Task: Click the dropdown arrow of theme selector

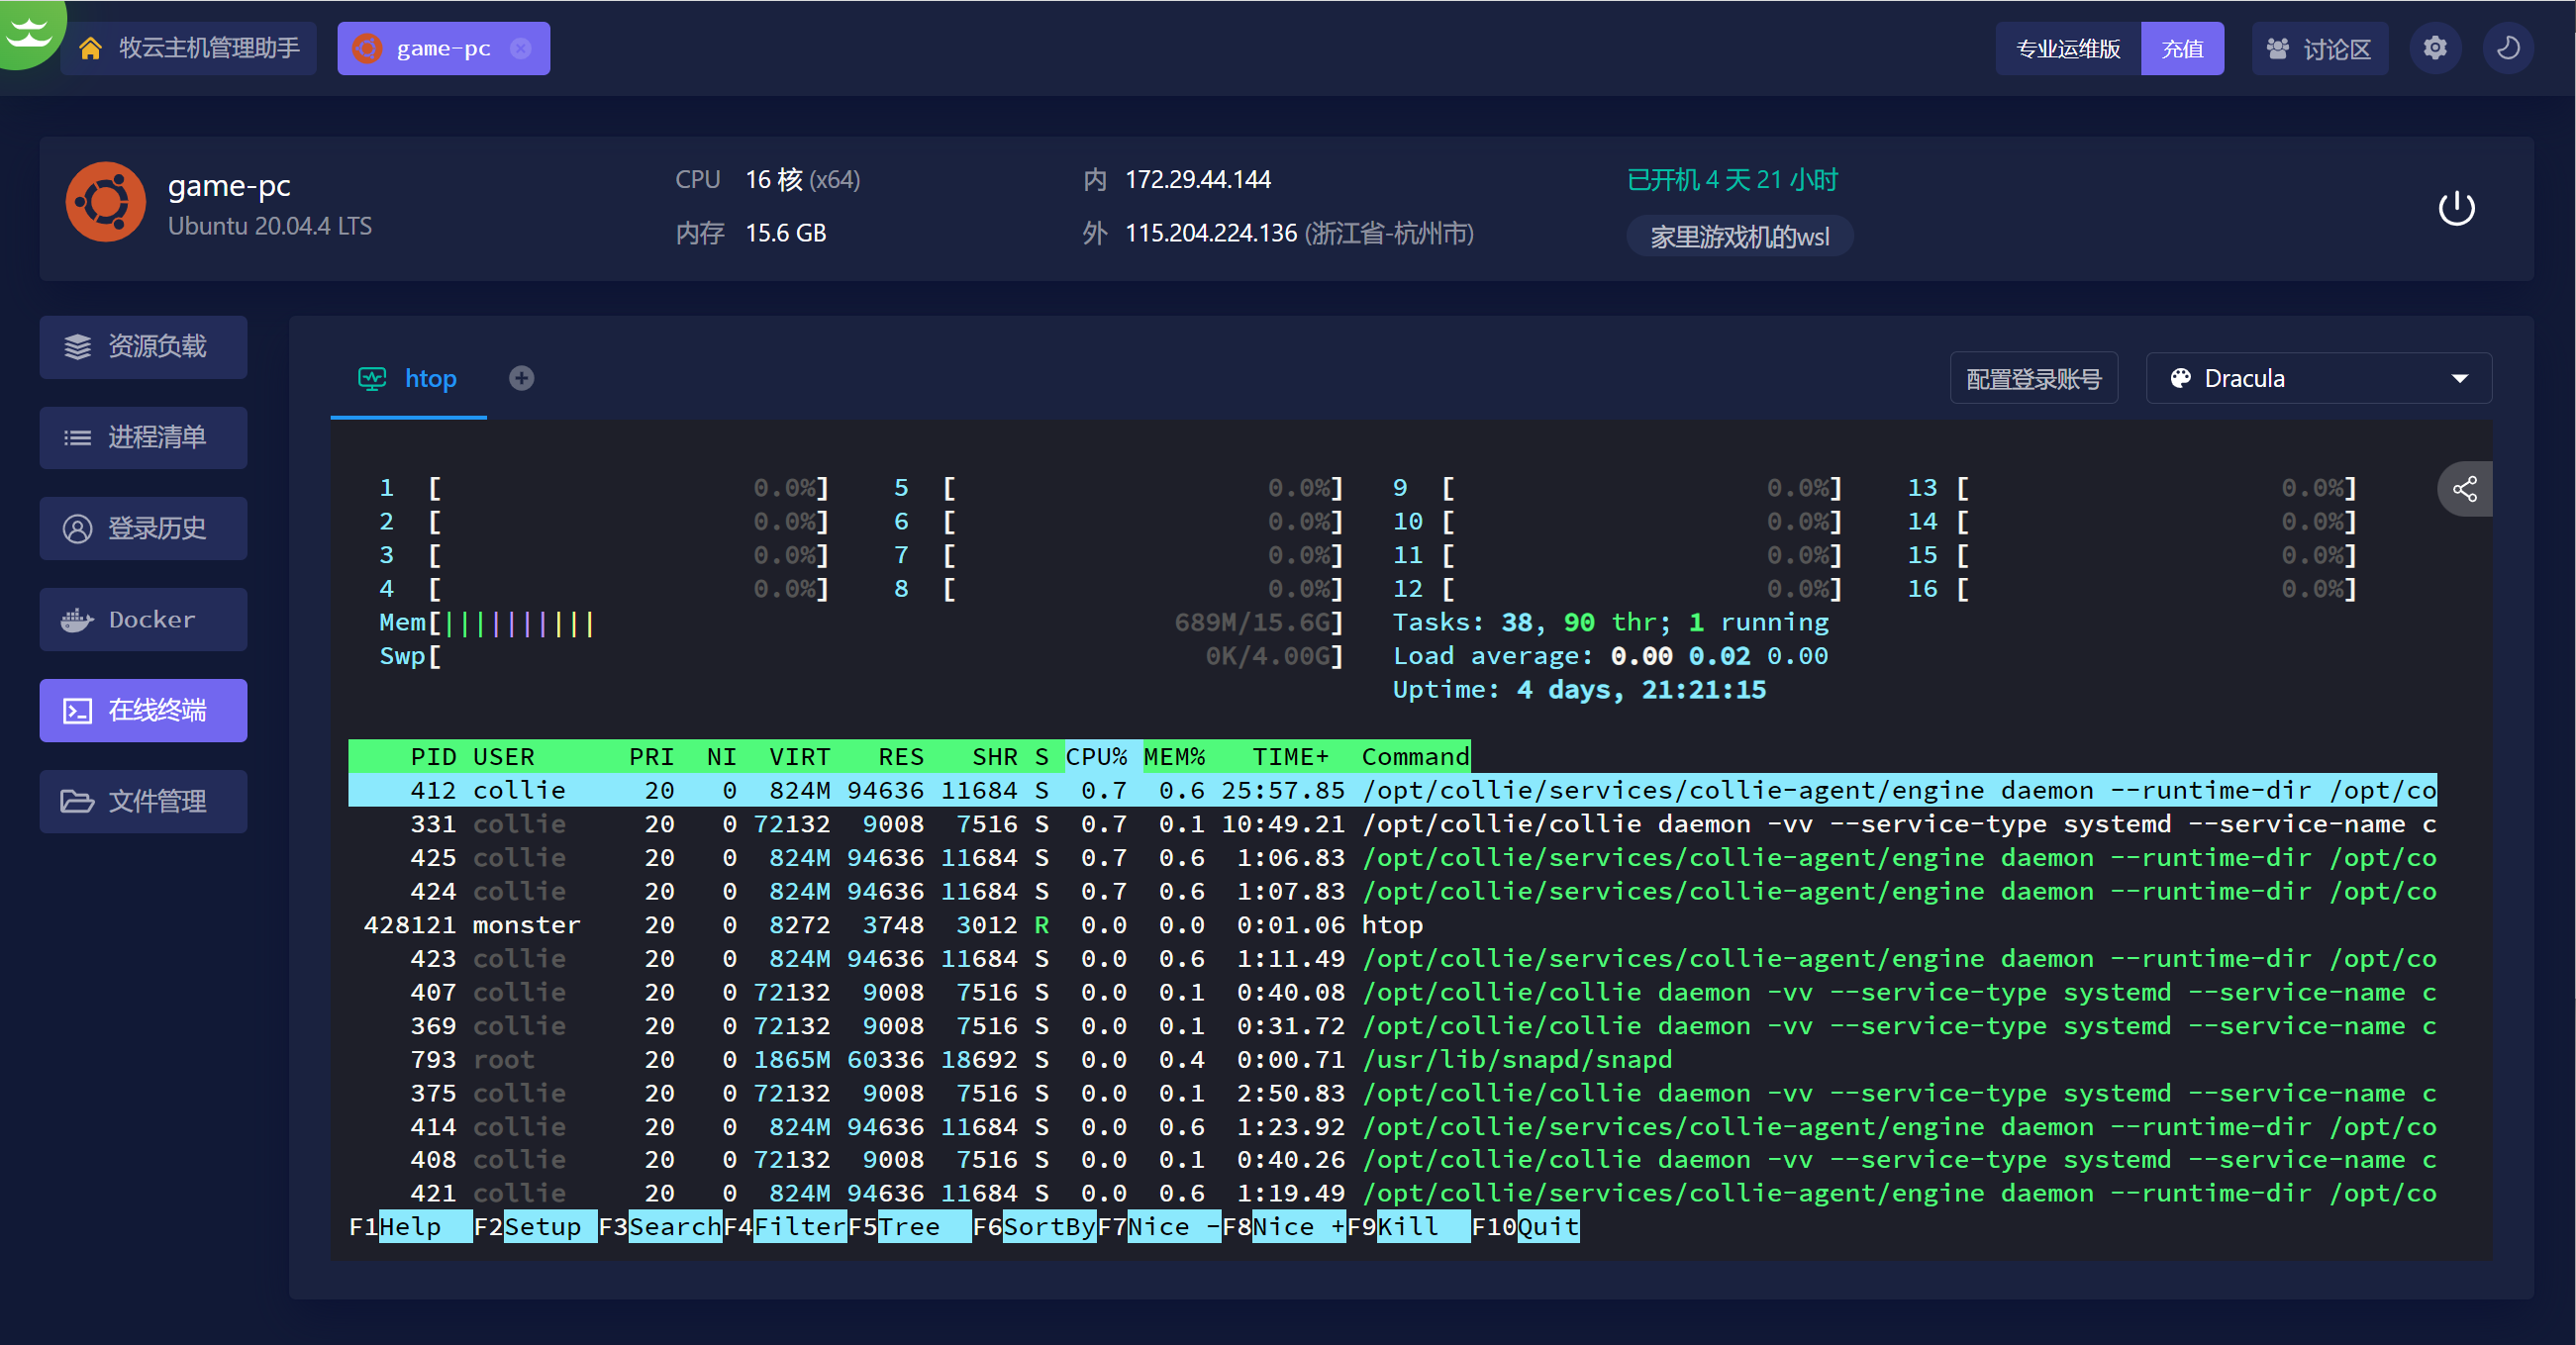Action: (x=2459, y=378)
